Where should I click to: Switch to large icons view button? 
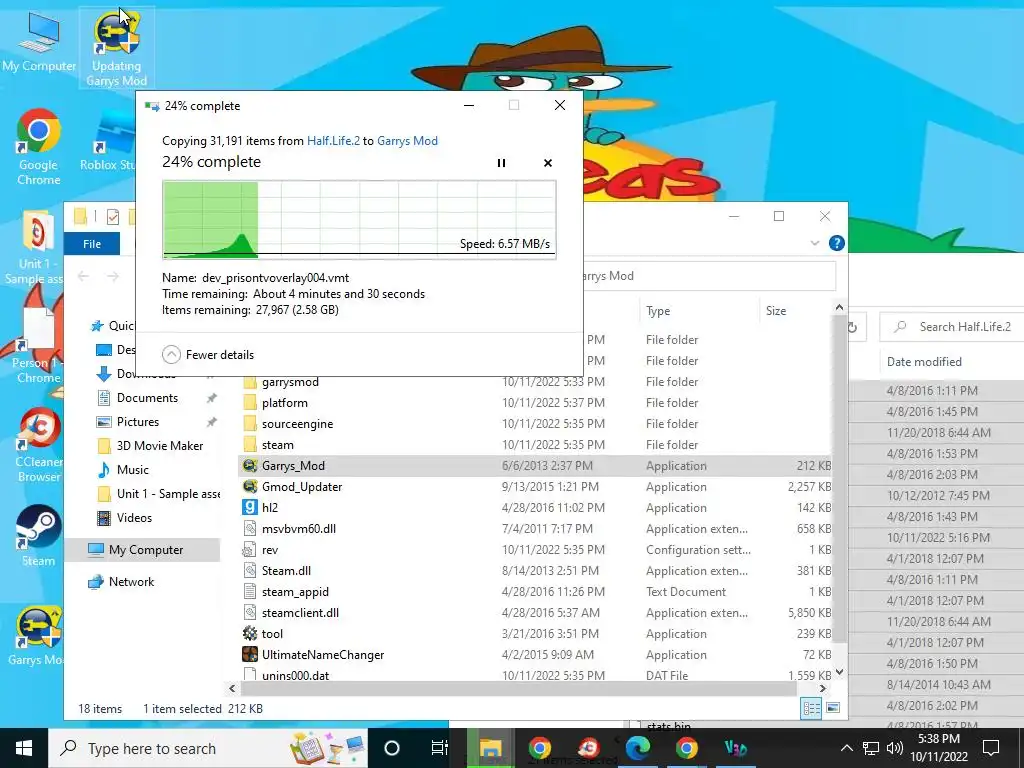(833, 708)
